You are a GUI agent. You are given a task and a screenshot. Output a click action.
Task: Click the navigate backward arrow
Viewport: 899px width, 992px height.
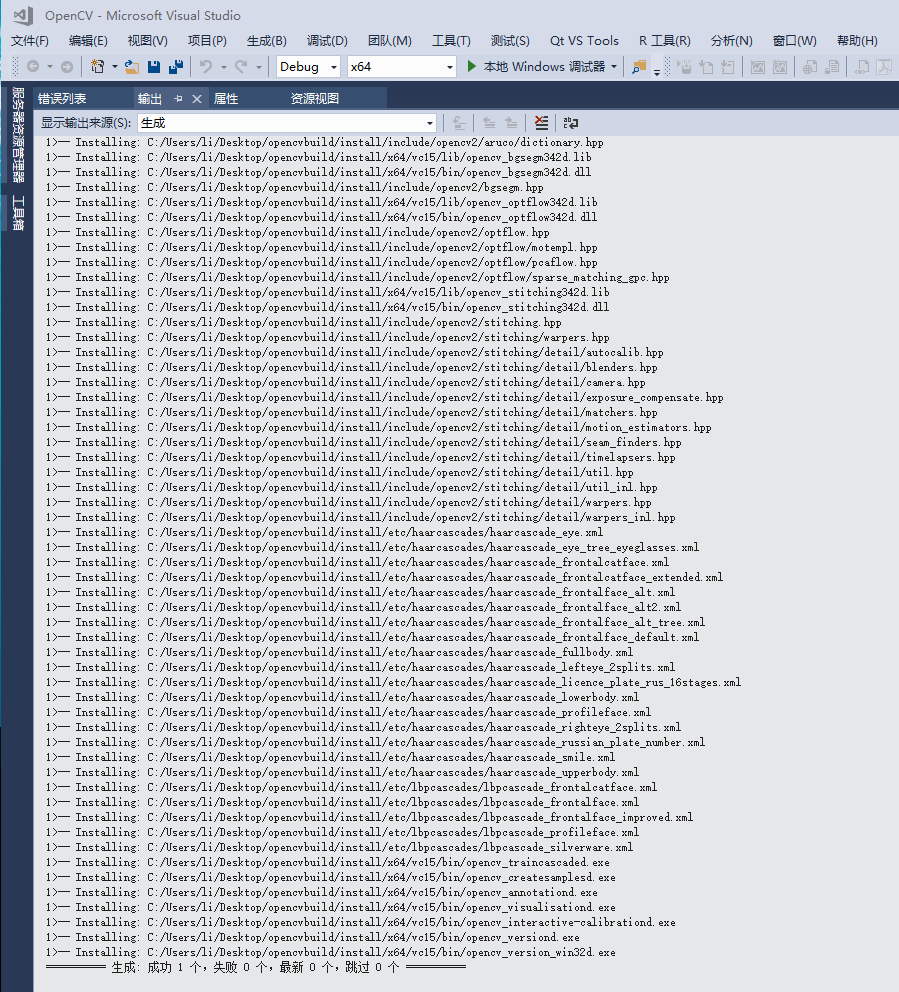pos(33,66)
